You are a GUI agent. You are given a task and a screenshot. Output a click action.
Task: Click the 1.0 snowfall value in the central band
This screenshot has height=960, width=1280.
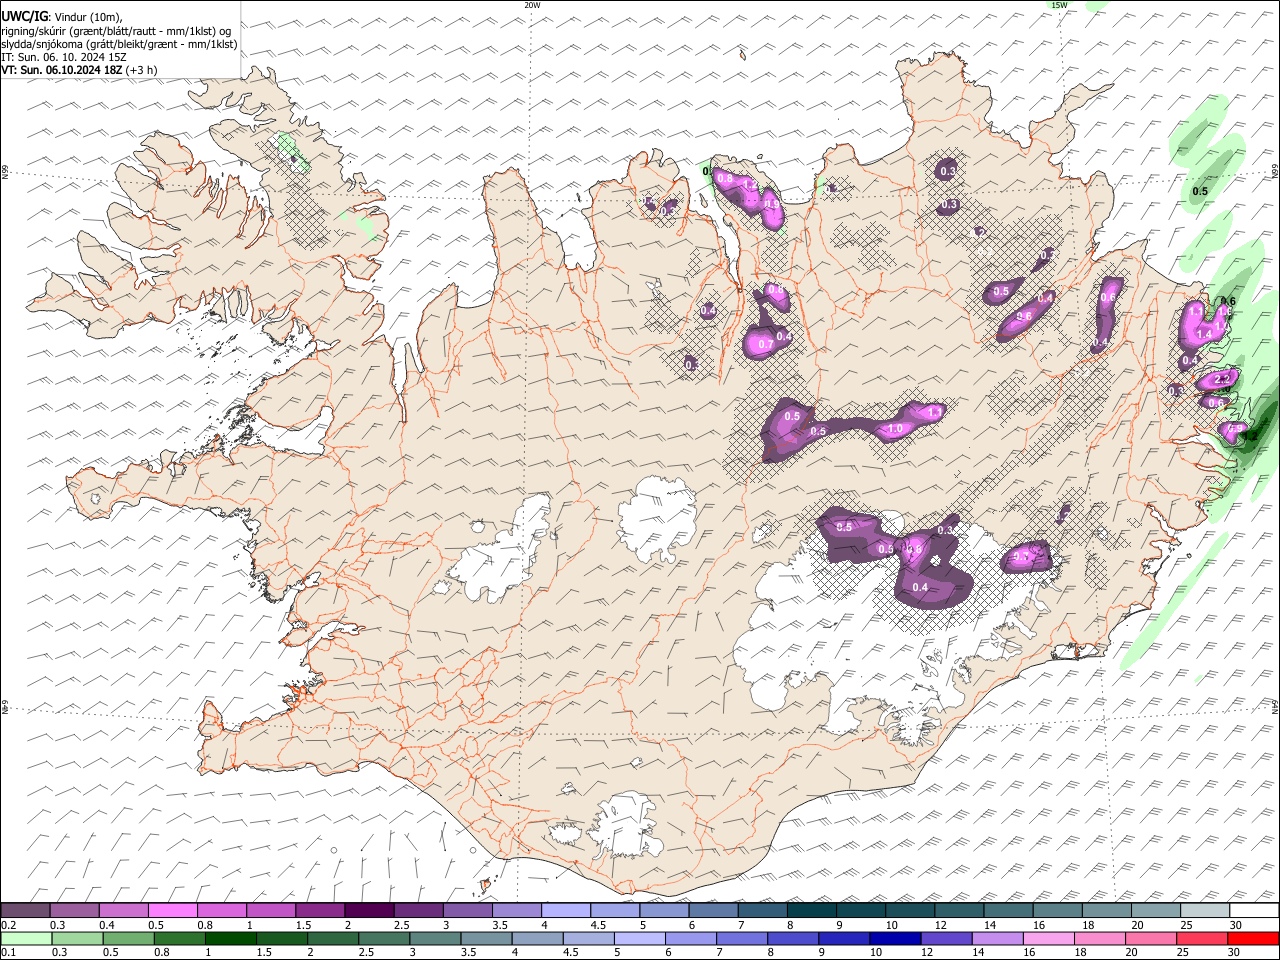[x=895, y=429]
